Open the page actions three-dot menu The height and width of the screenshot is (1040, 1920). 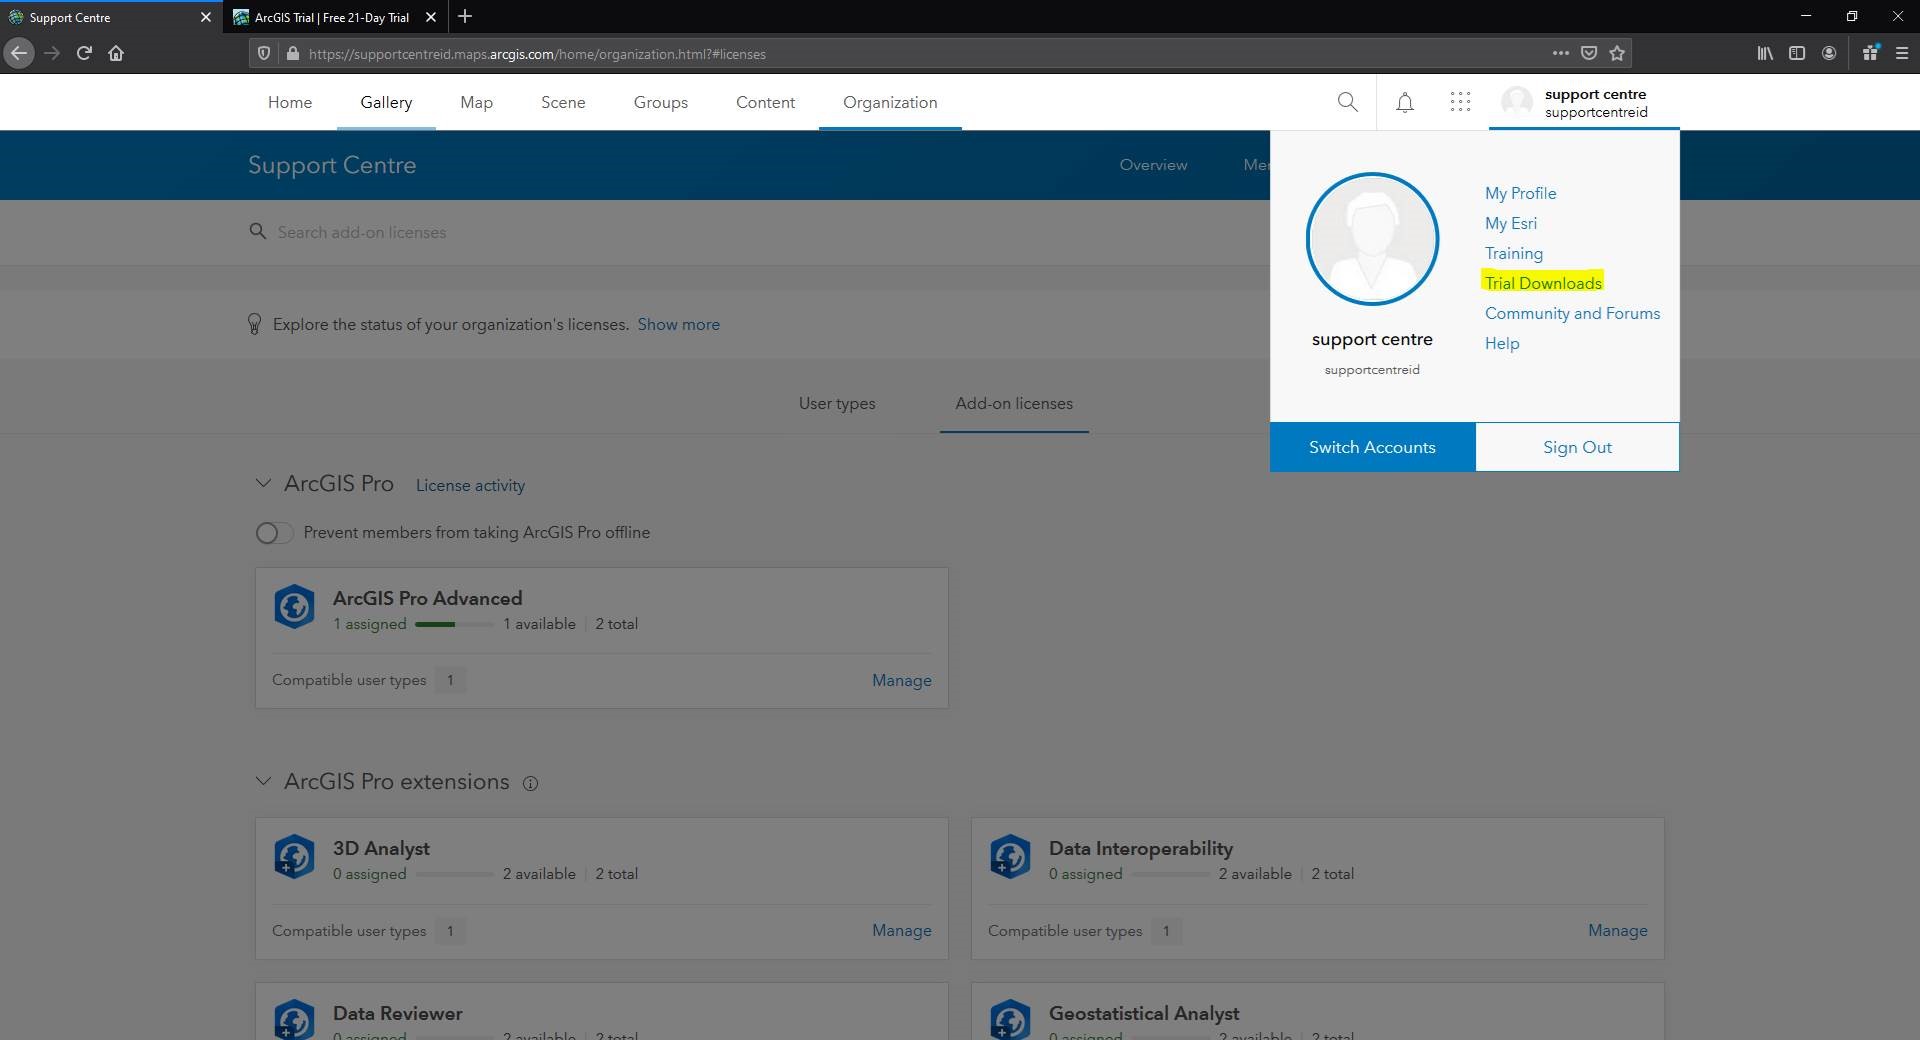coord(1560,53)
